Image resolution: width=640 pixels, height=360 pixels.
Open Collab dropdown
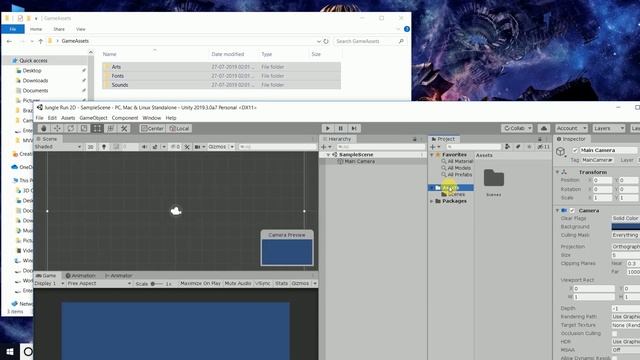tap(517, 128)
